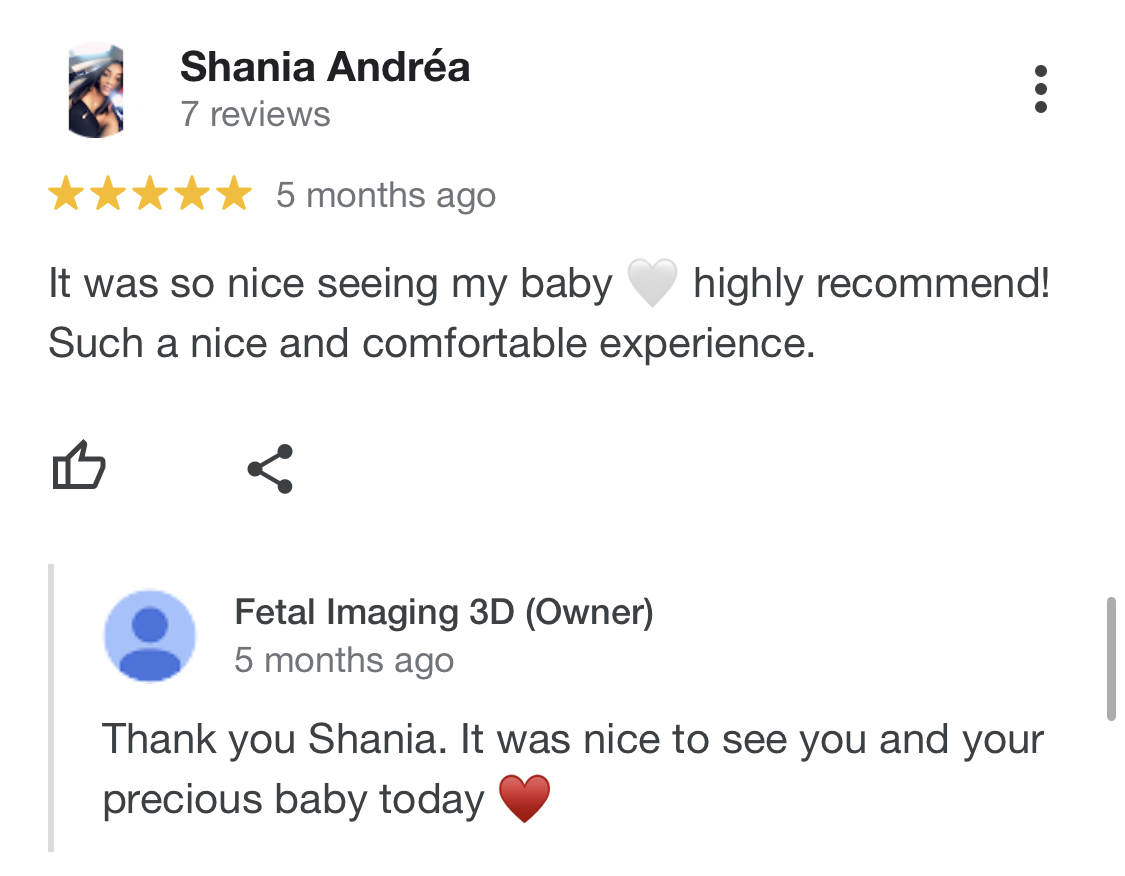Viewport: 1125px width, 876px height.
Task: Open Shania Andréa's reviewer name link
Action: (325, 68)
